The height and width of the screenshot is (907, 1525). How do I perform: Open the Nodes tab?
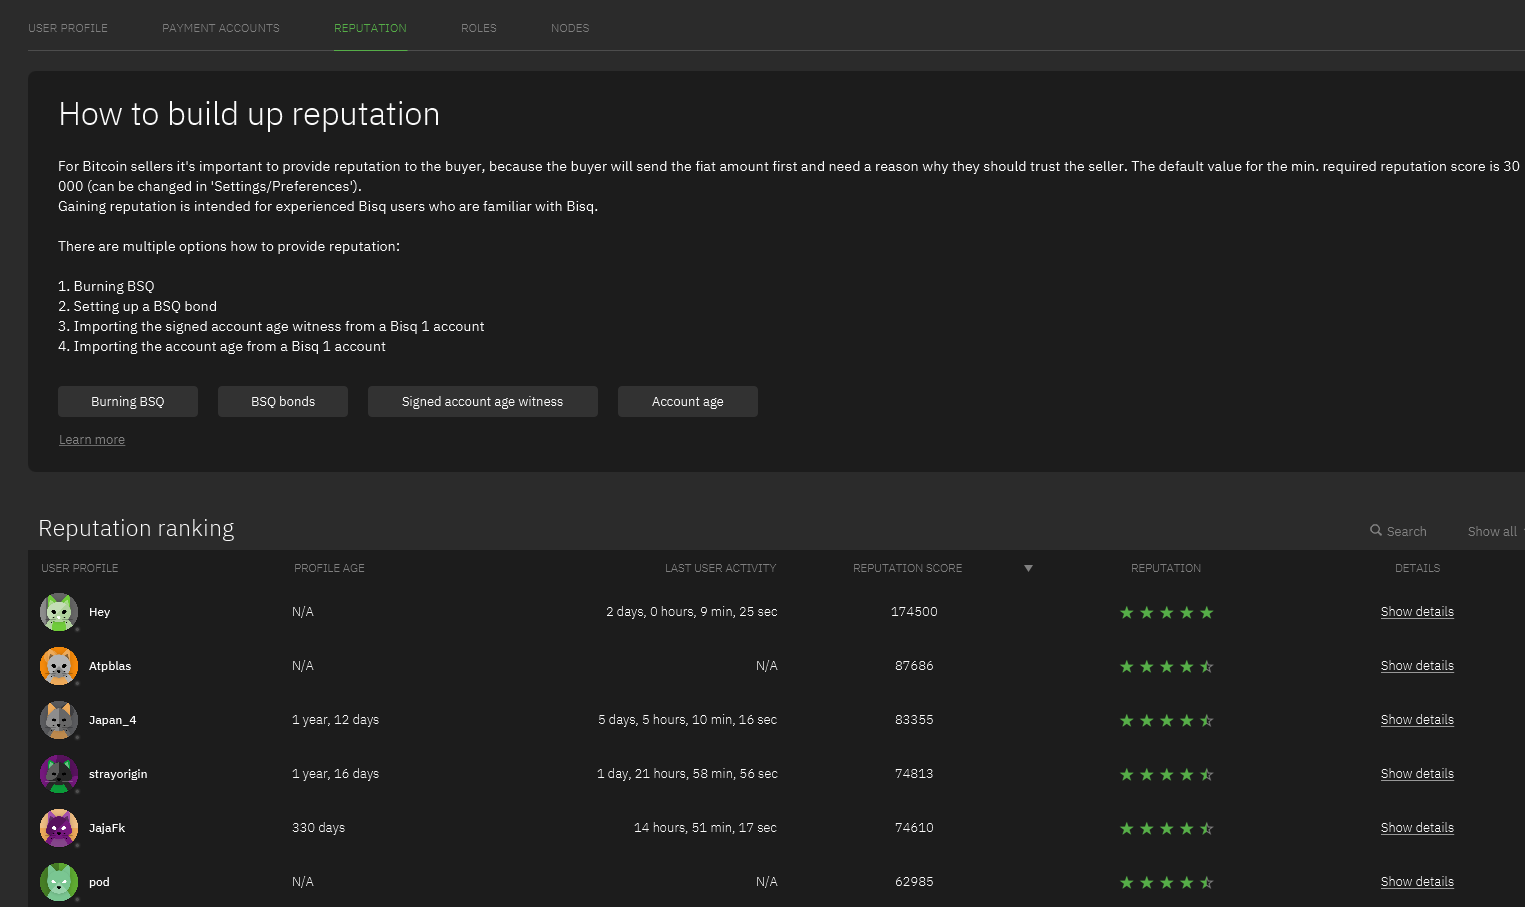tap(570, 28)
